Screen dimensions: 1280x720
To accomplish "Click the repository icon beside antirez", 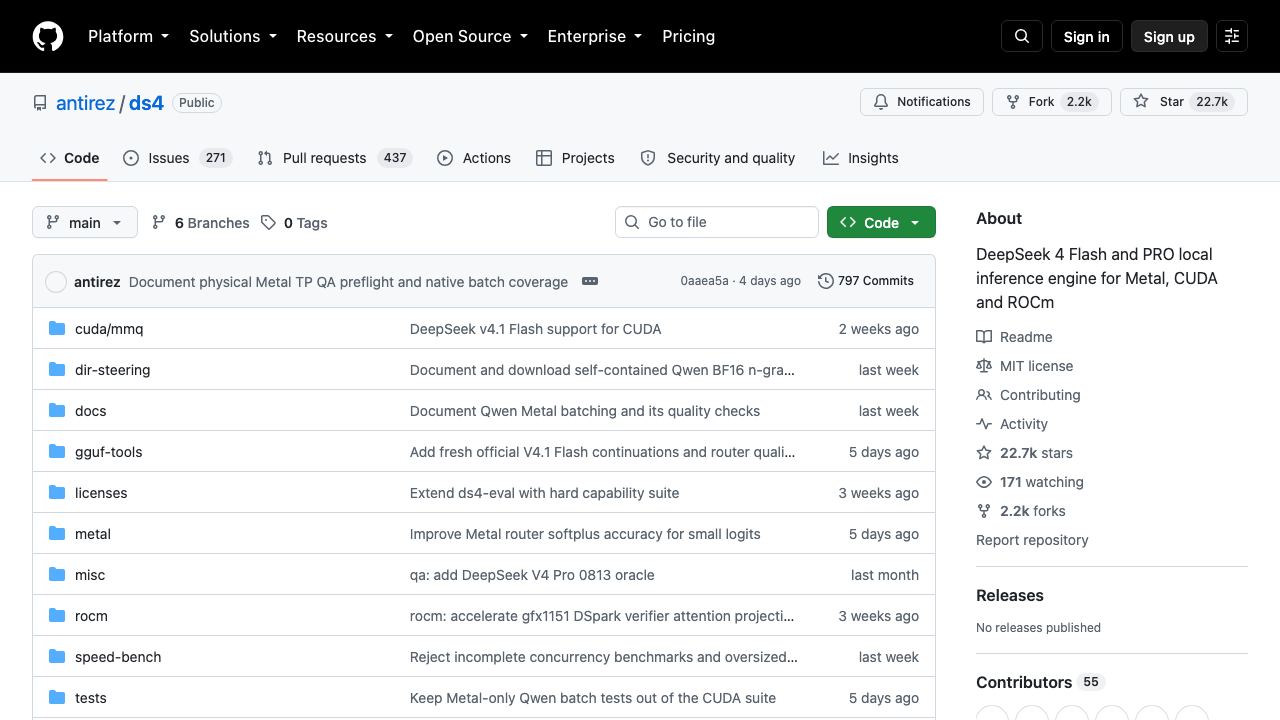I will 40,103.
